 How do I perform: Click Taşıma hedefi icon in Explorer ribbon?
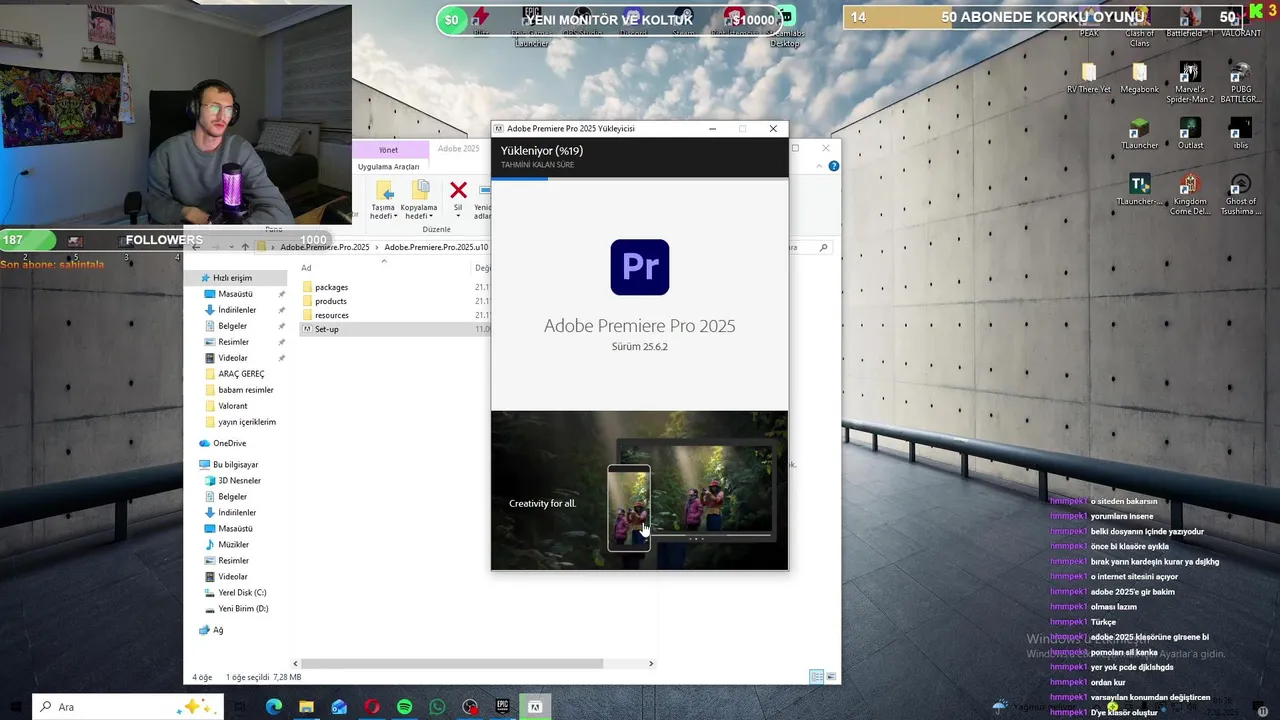click(x=385, y=191)
